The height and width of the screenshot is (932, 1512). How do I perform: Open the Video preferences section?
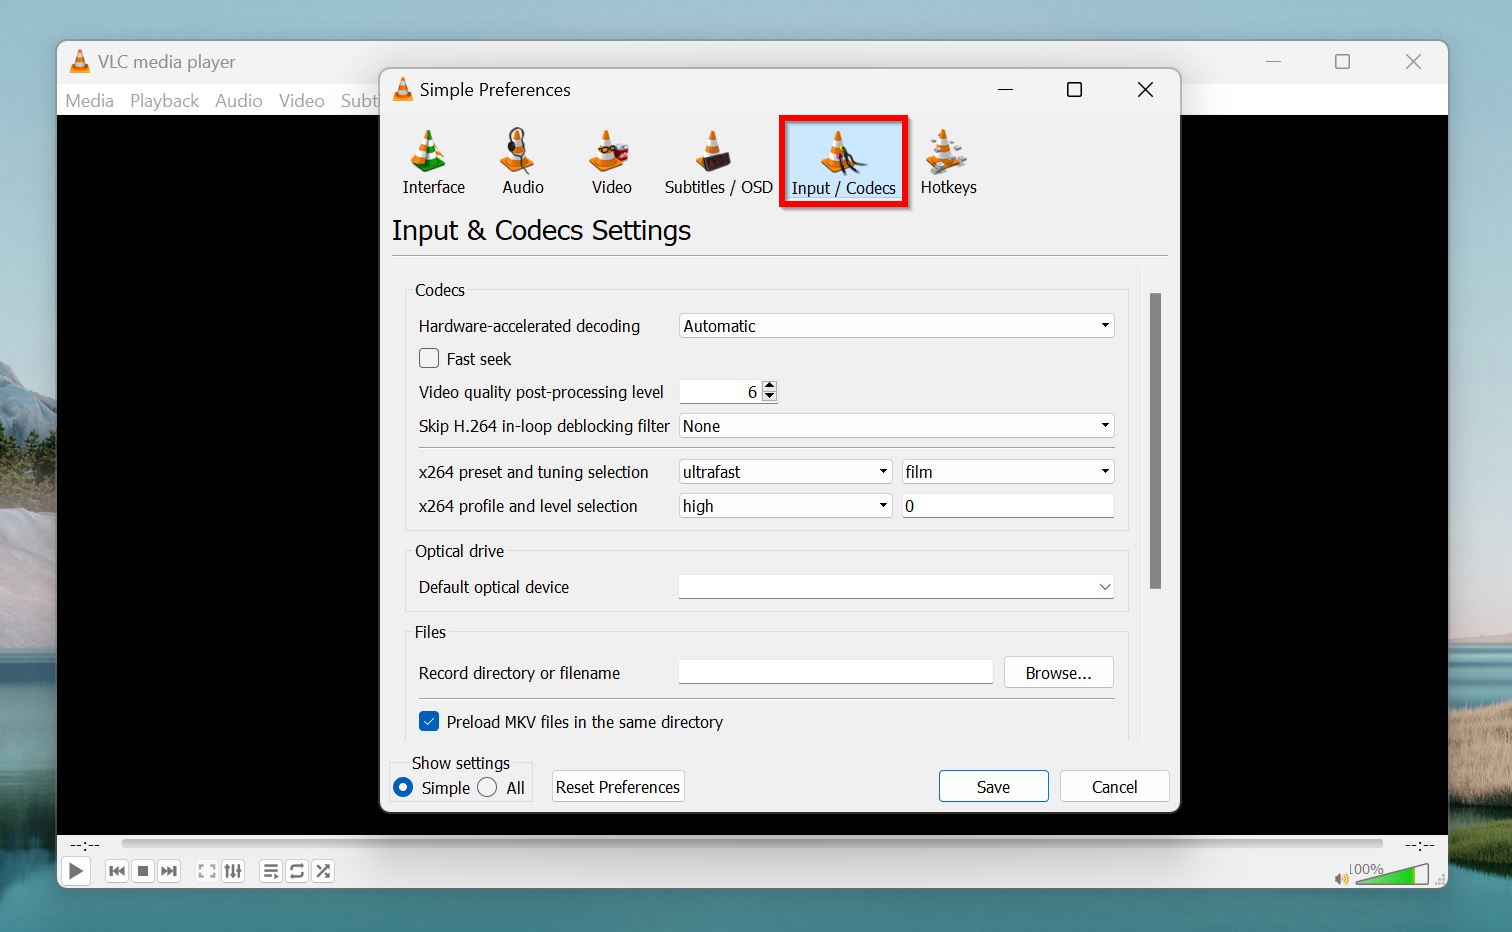coord(609,160)
